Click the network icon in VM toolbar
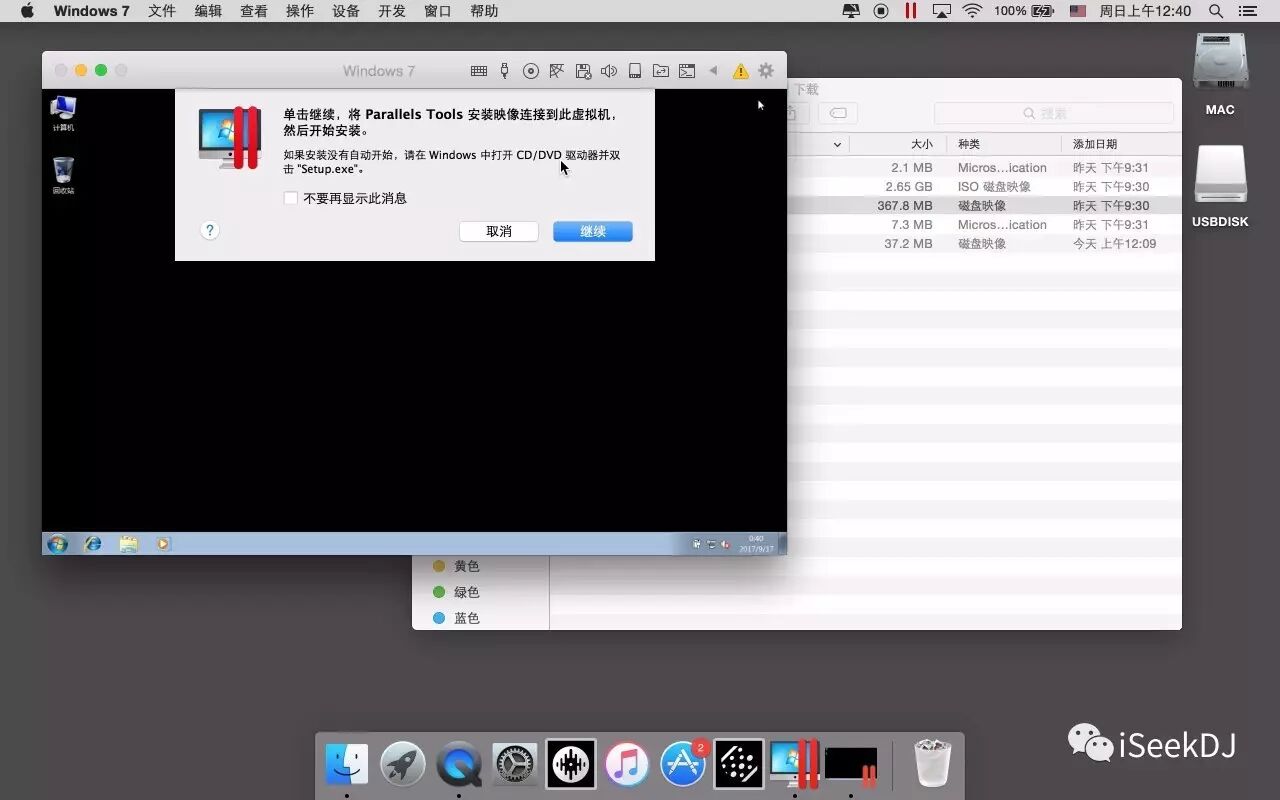Image resolution: width=1280 pixels, height=800 pixels. [x=557, y=71]
